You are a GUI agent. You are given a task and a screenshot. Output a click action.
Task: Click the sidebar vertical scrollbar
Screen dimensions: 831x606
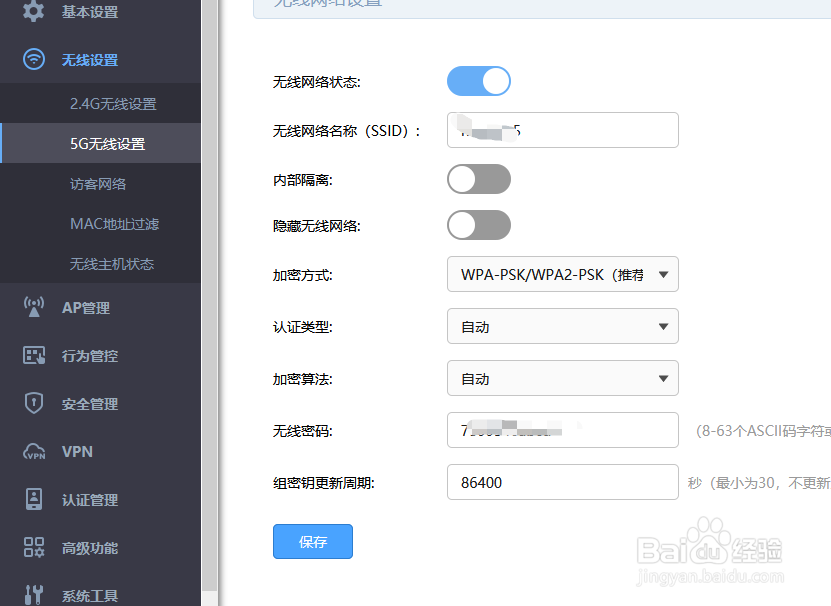click(210, 295)
